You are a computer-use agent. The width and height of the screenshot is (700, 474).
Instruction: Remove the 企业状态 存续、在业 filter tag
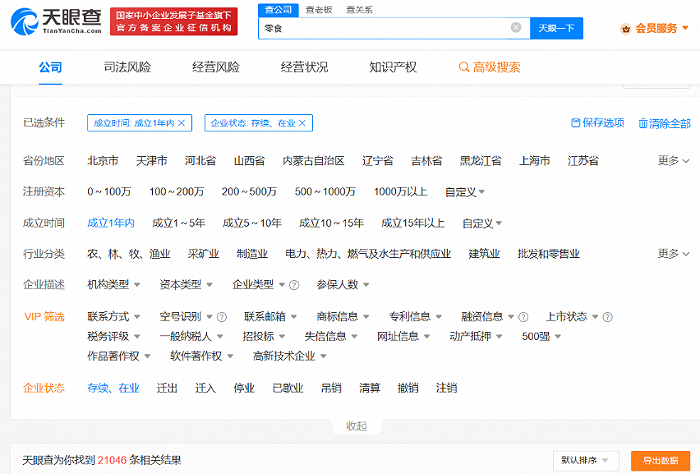(x=303, y=123)
